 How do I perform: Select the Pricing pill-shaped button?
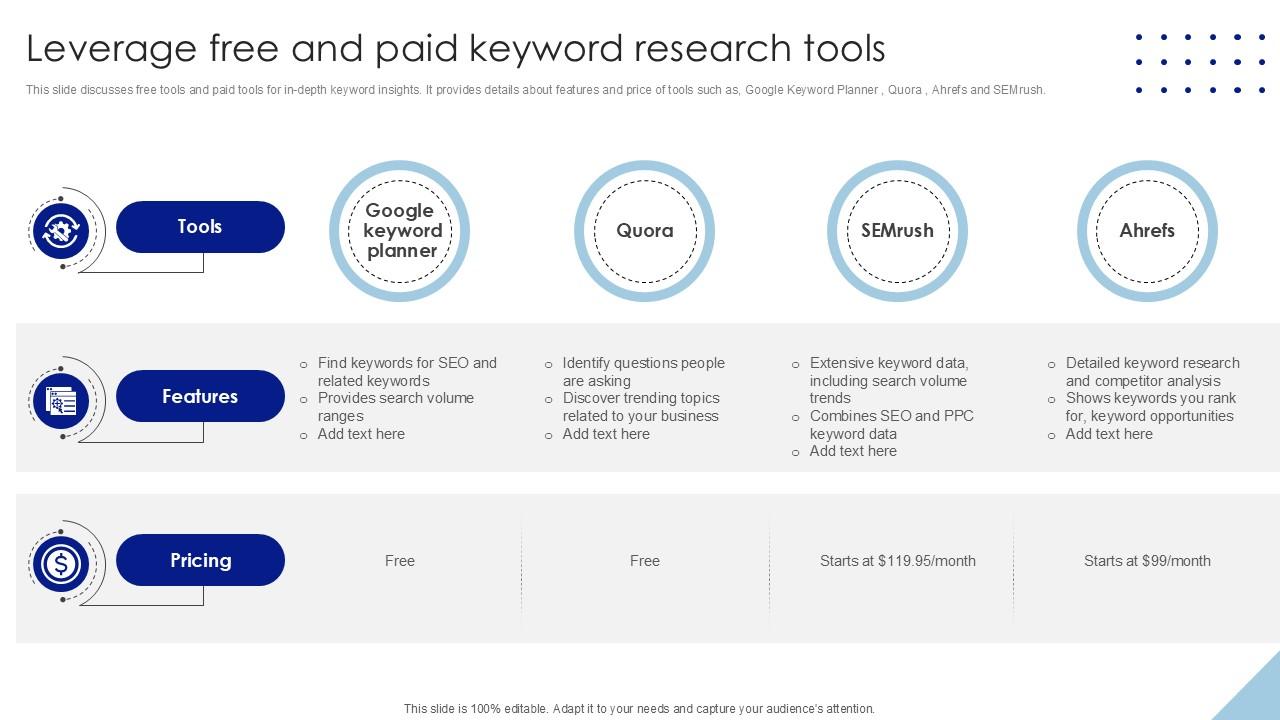pos(200,560)
